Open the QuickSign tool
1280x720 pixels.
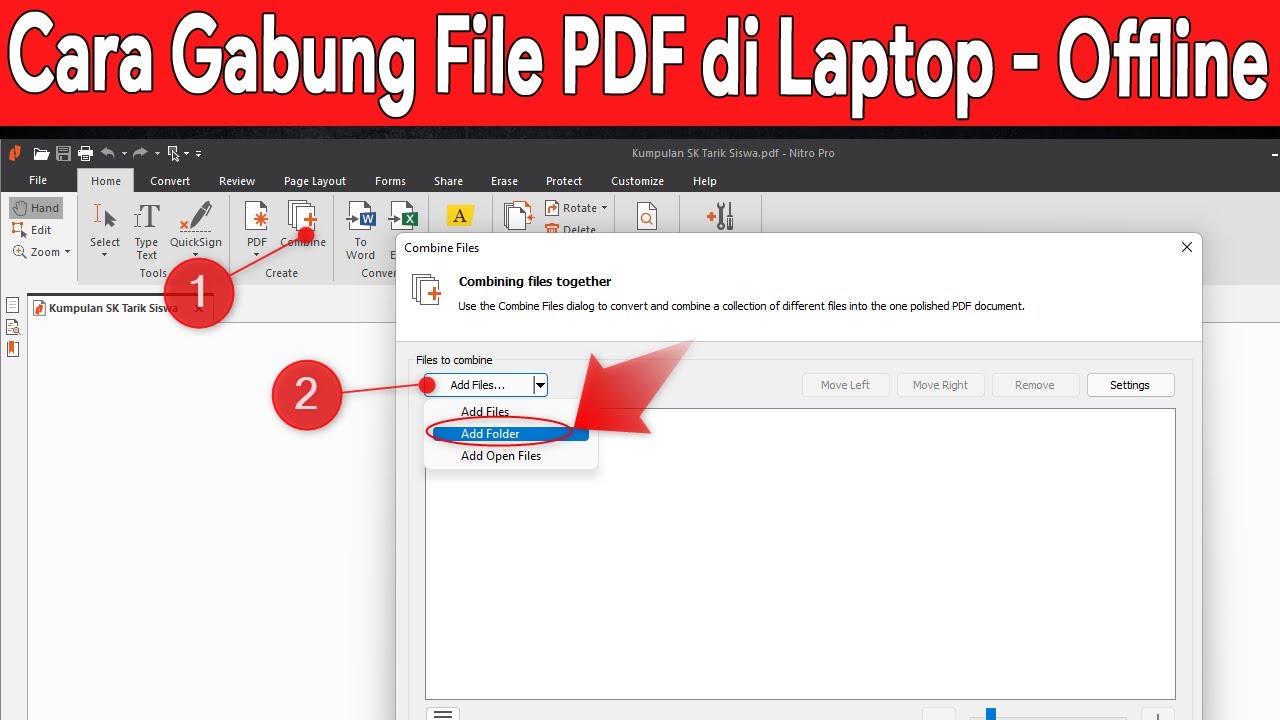coord(195,228)
